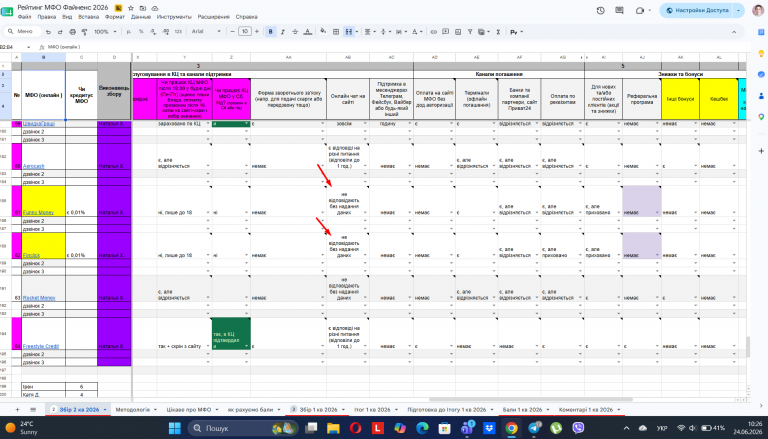This screenshot has width=768, height=439.
Task: Toggle merge cells button
Action: [x=348, y=32]
